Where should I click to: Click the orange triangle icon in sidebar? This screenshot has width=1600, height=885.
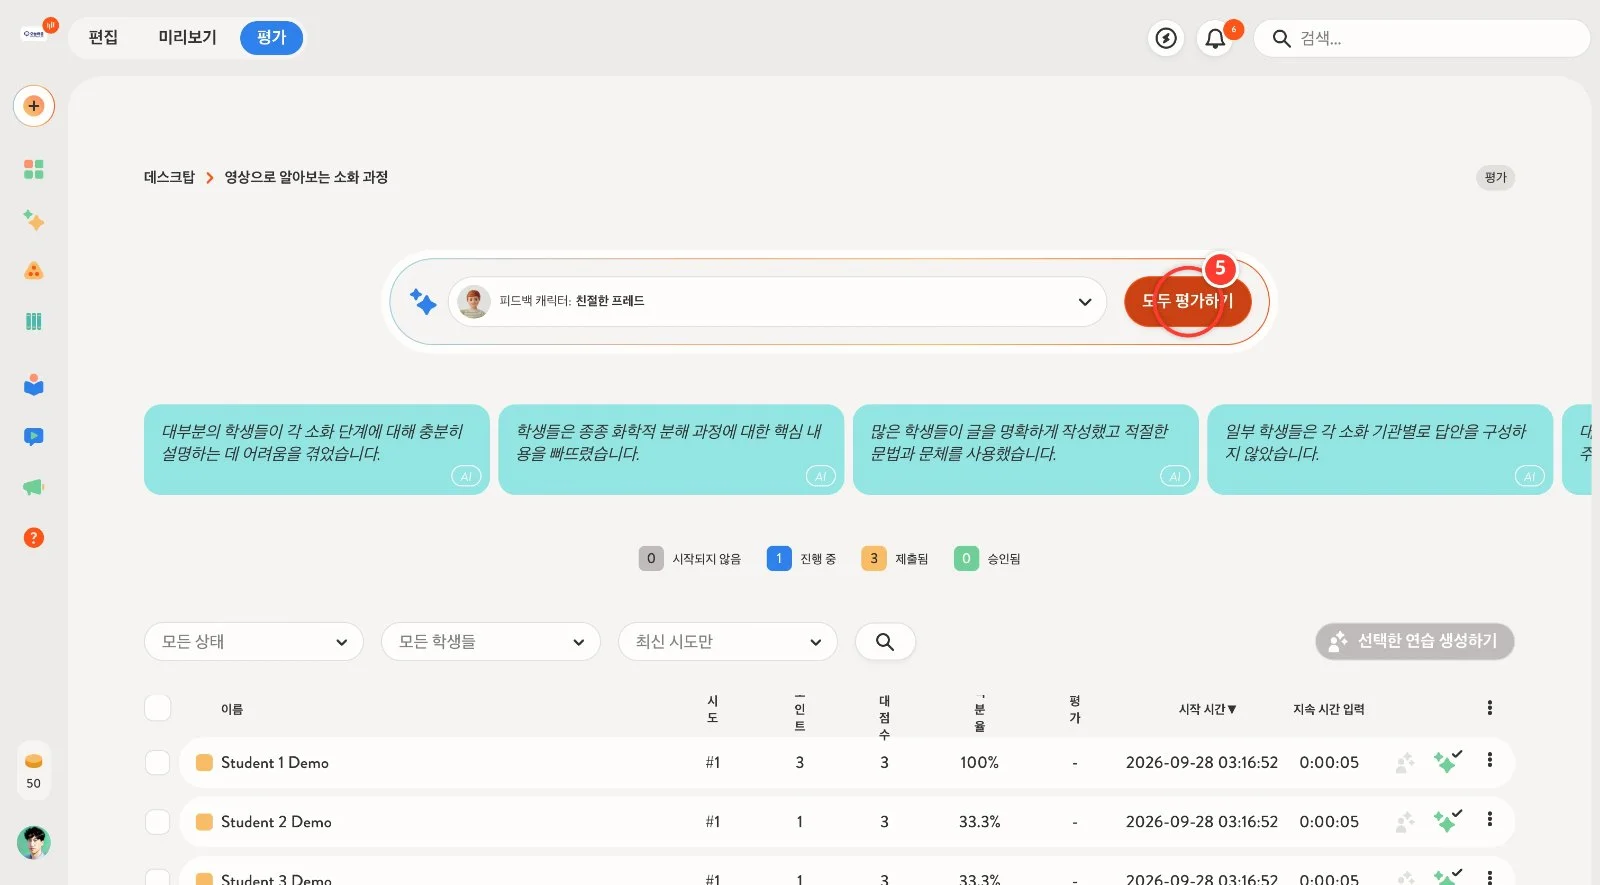[34, 270]
